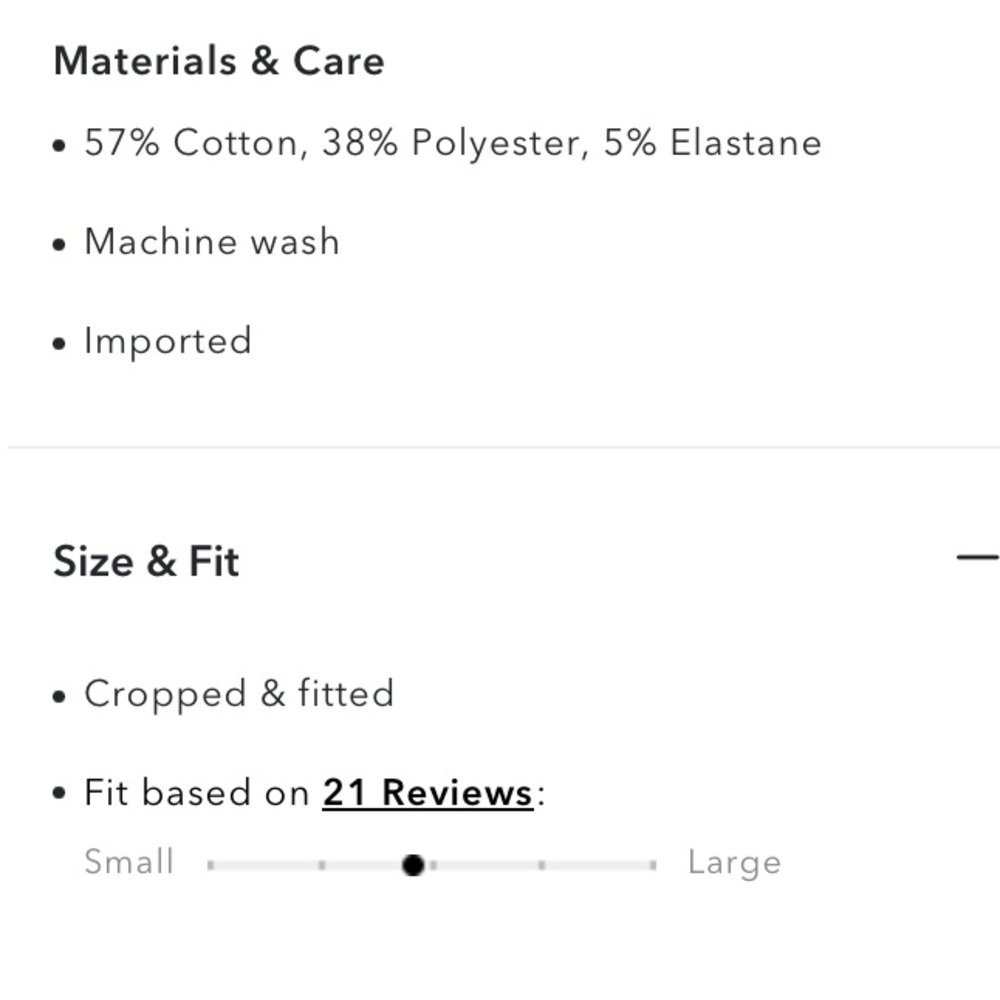Click the second tick on fit slider
This screenshot has height=1000, width=1000.
click(322, 865)
